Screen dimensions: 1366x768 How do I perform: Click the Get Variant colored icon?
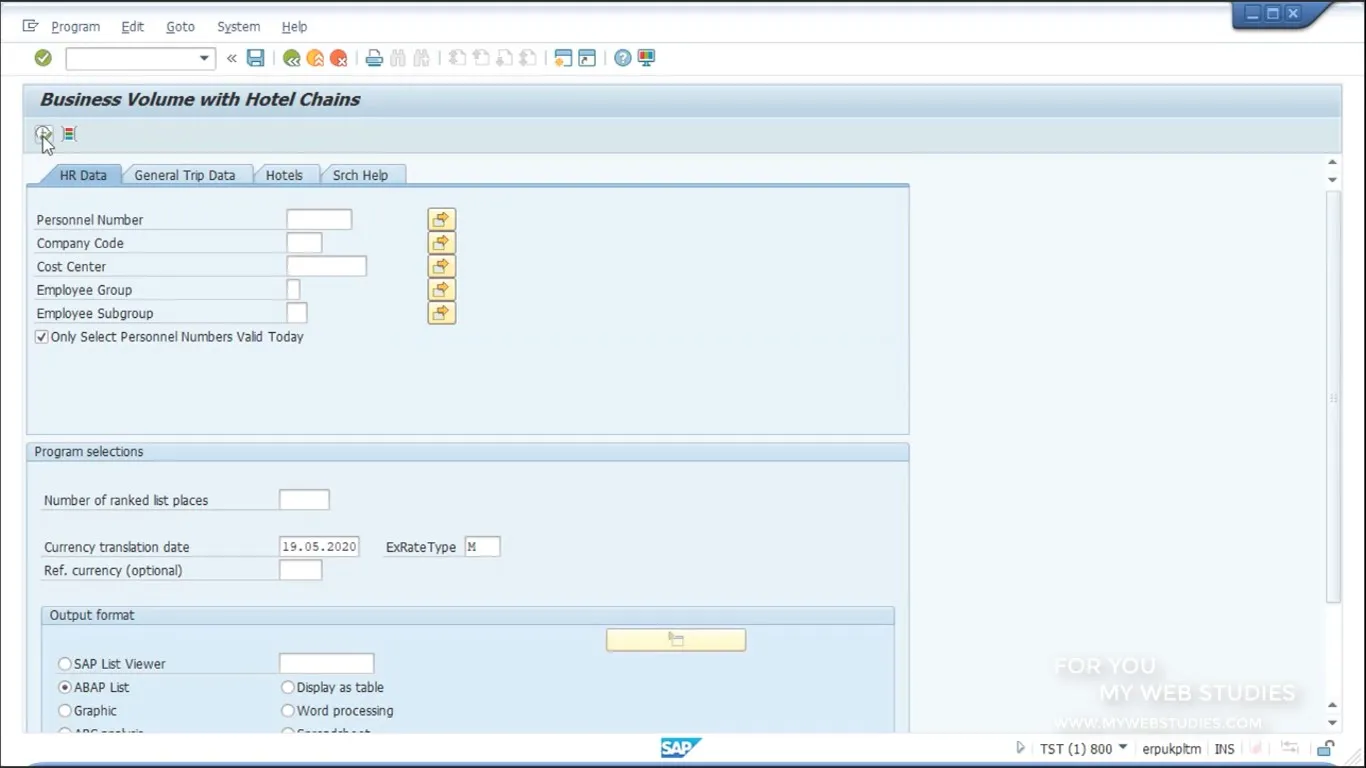(69, 133)
